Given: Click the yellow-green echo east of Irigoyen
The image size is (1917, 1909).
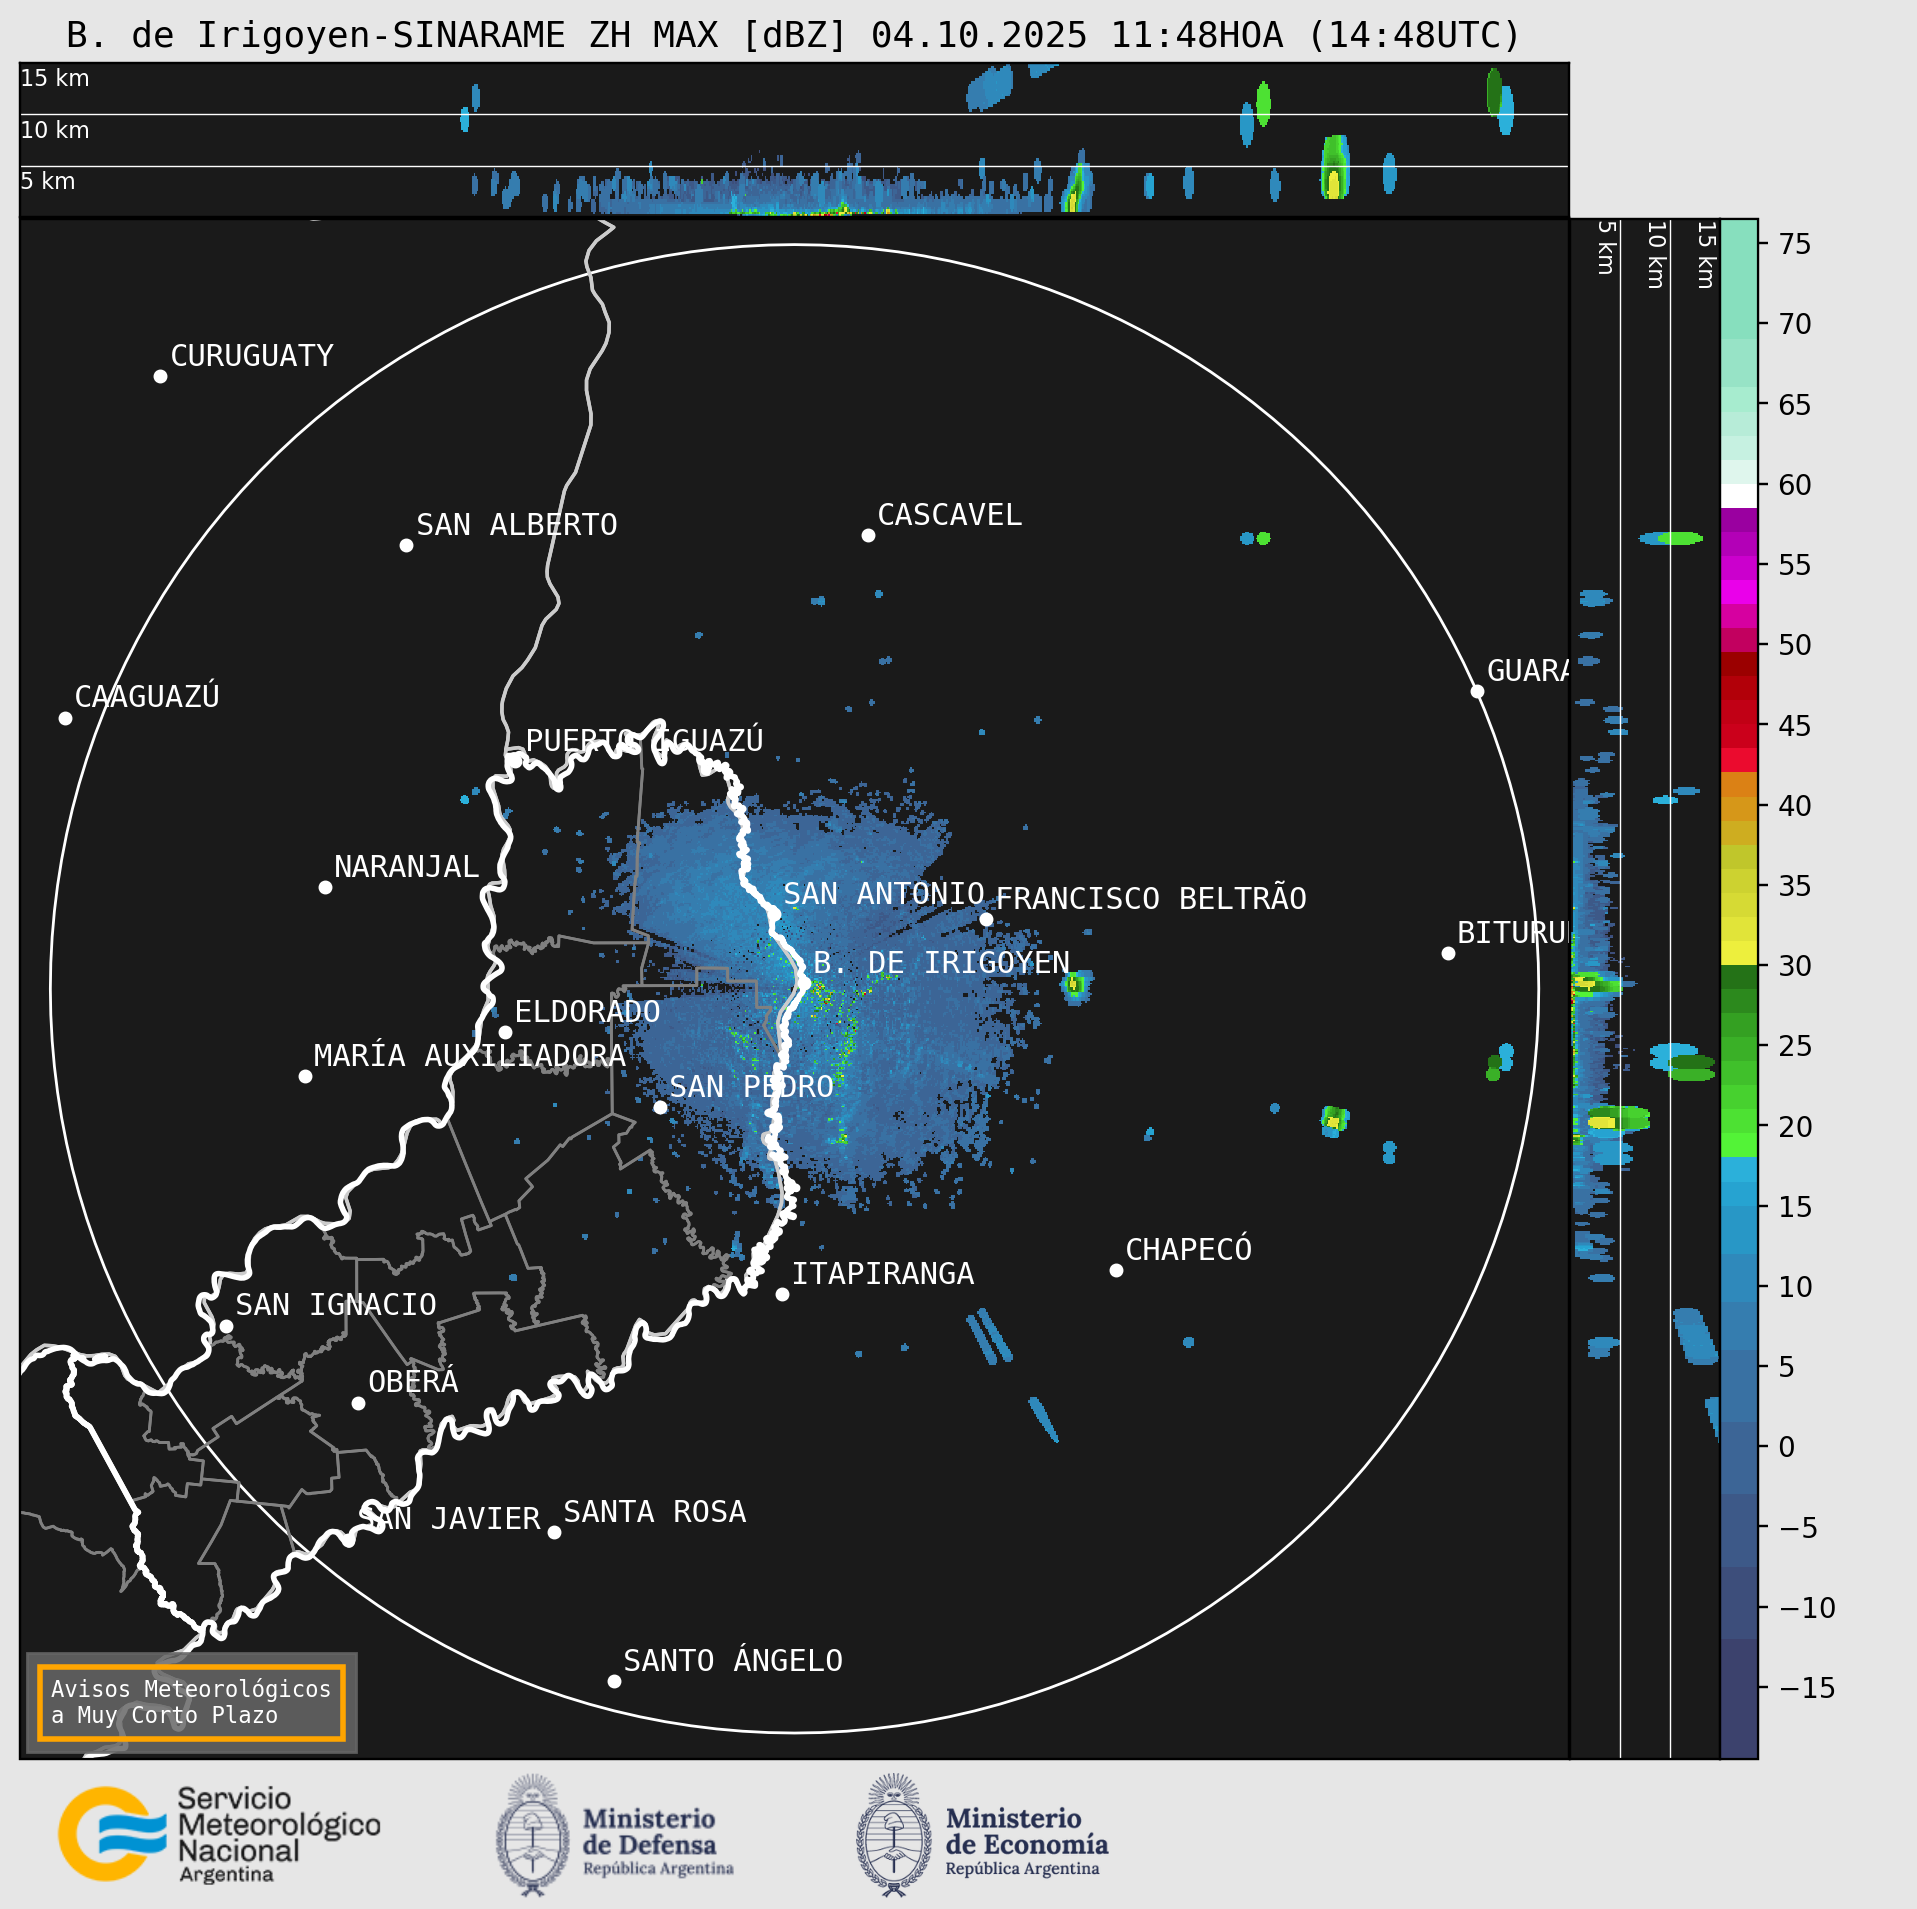Looking at the screenshot, I should (1076, 986).
